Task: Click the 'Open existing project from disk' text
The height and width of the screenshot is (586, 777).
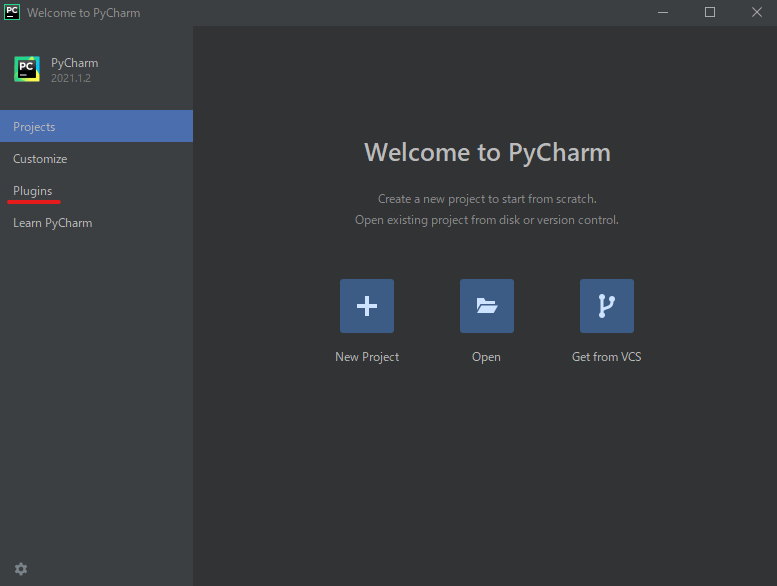Action: (487, 220)
